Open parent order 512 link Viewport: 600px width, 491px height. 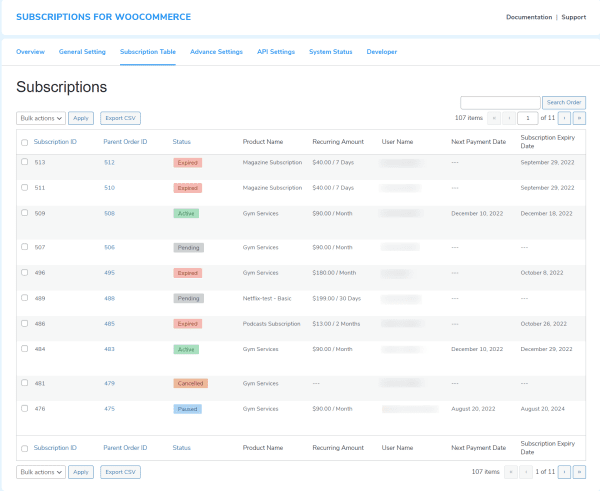click(x=109, y=161)
